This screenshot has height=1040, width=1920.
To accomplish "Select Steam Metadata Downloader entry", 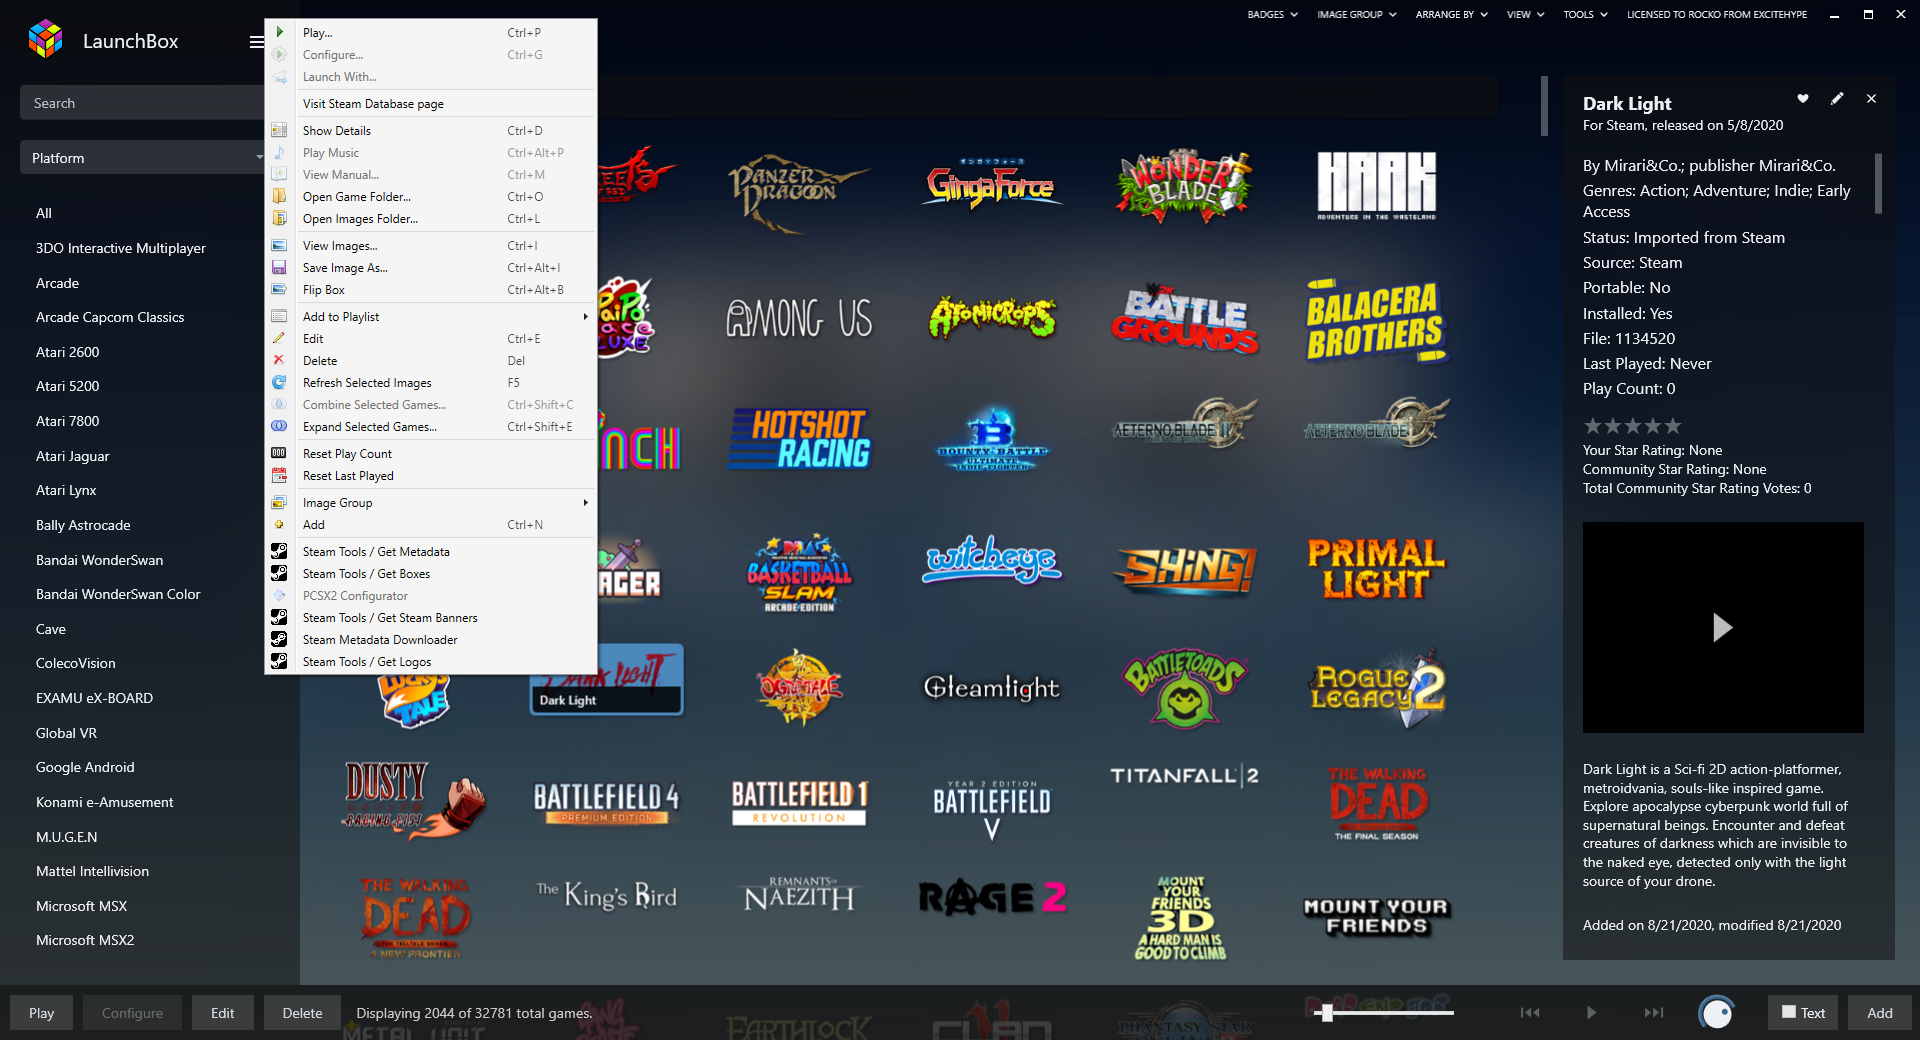I will point(431,640).
